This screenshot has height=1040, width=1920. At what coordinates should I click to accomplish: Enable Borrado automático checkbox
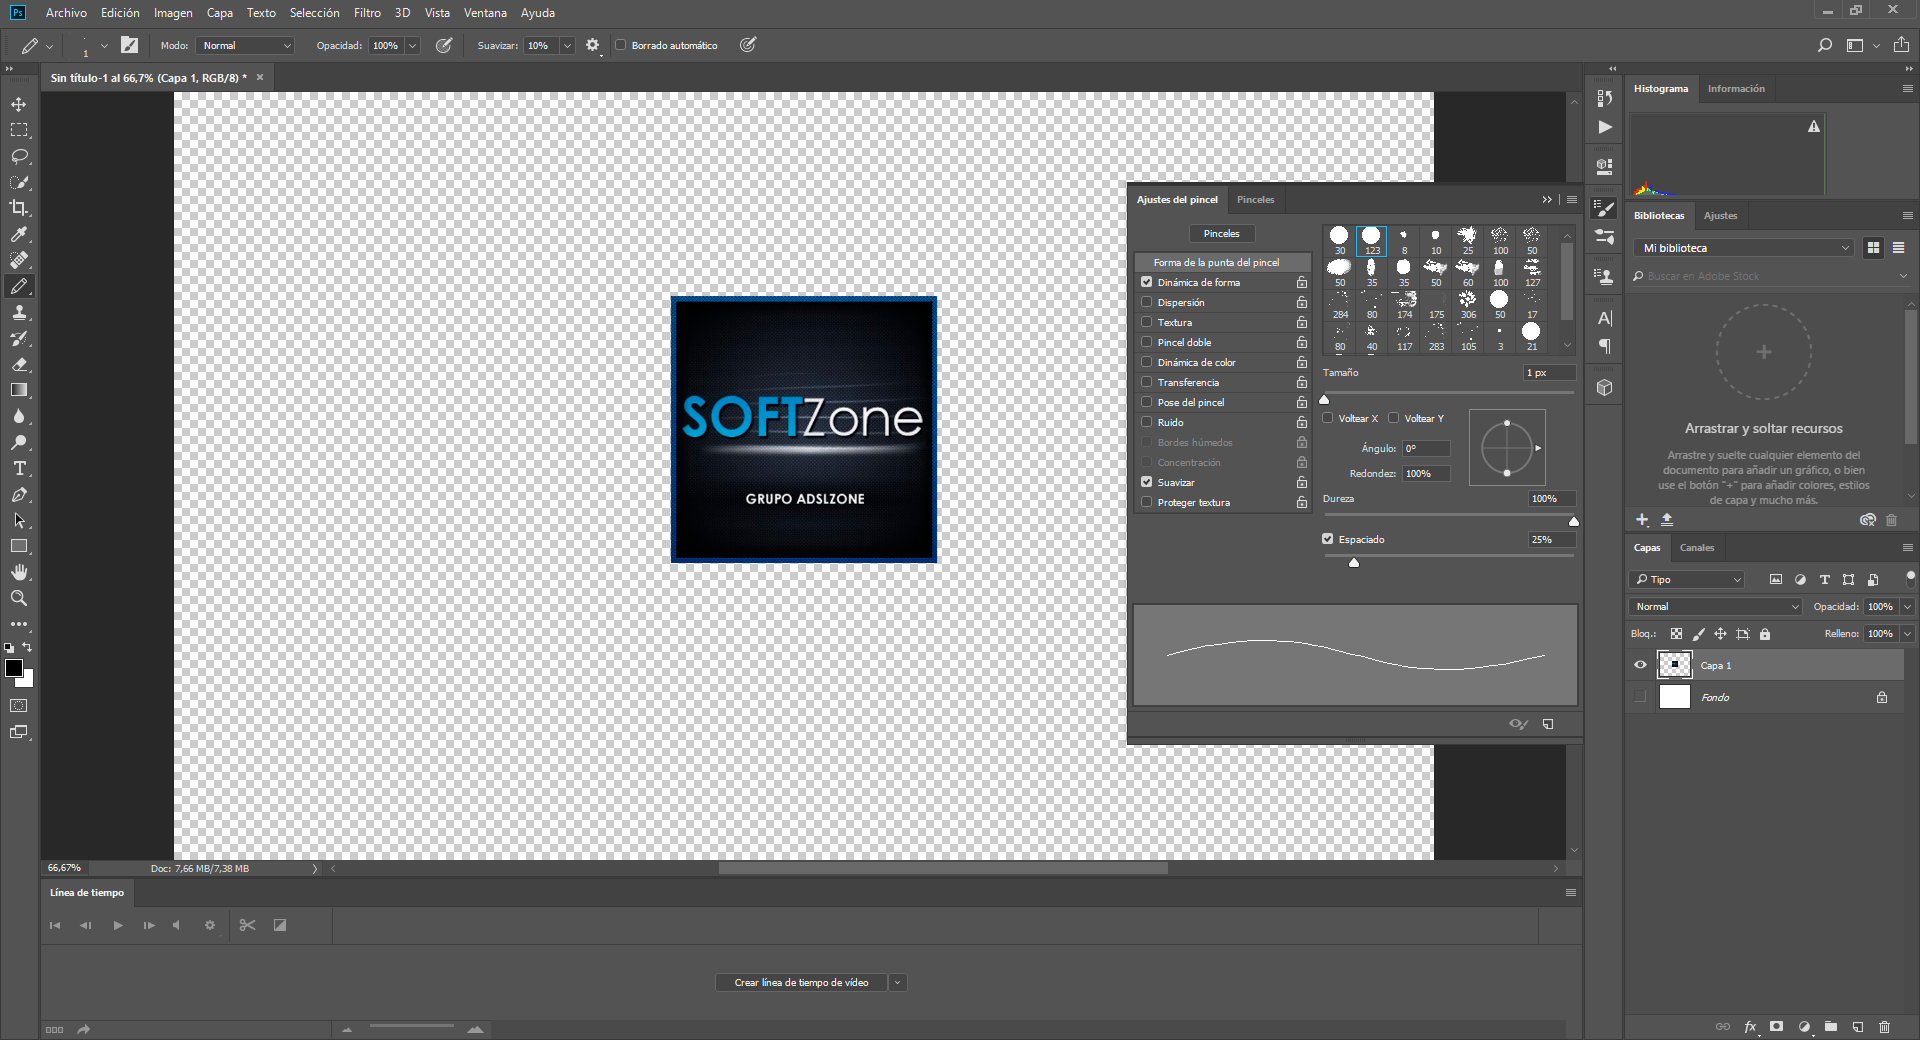tap(621, 45)
